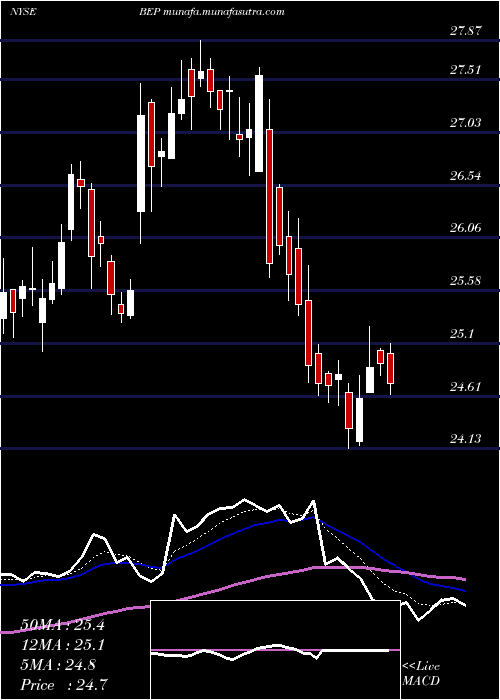Click the 50MA : 25.4 legend text
500x700 pixels.
tap(63, 625)
